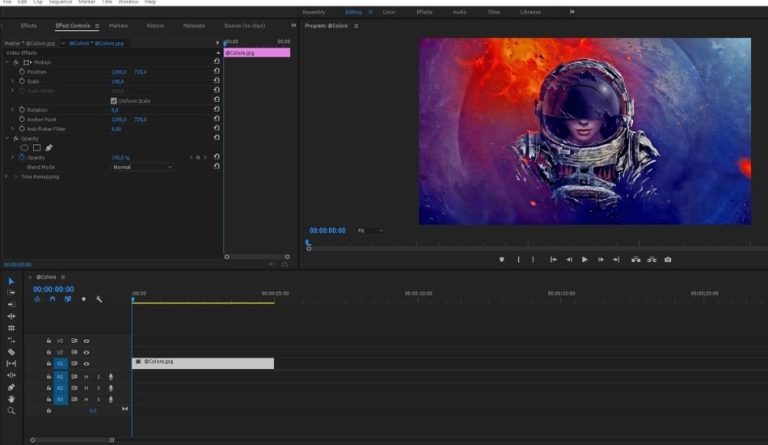Play the program monitor

pos(584,259)
